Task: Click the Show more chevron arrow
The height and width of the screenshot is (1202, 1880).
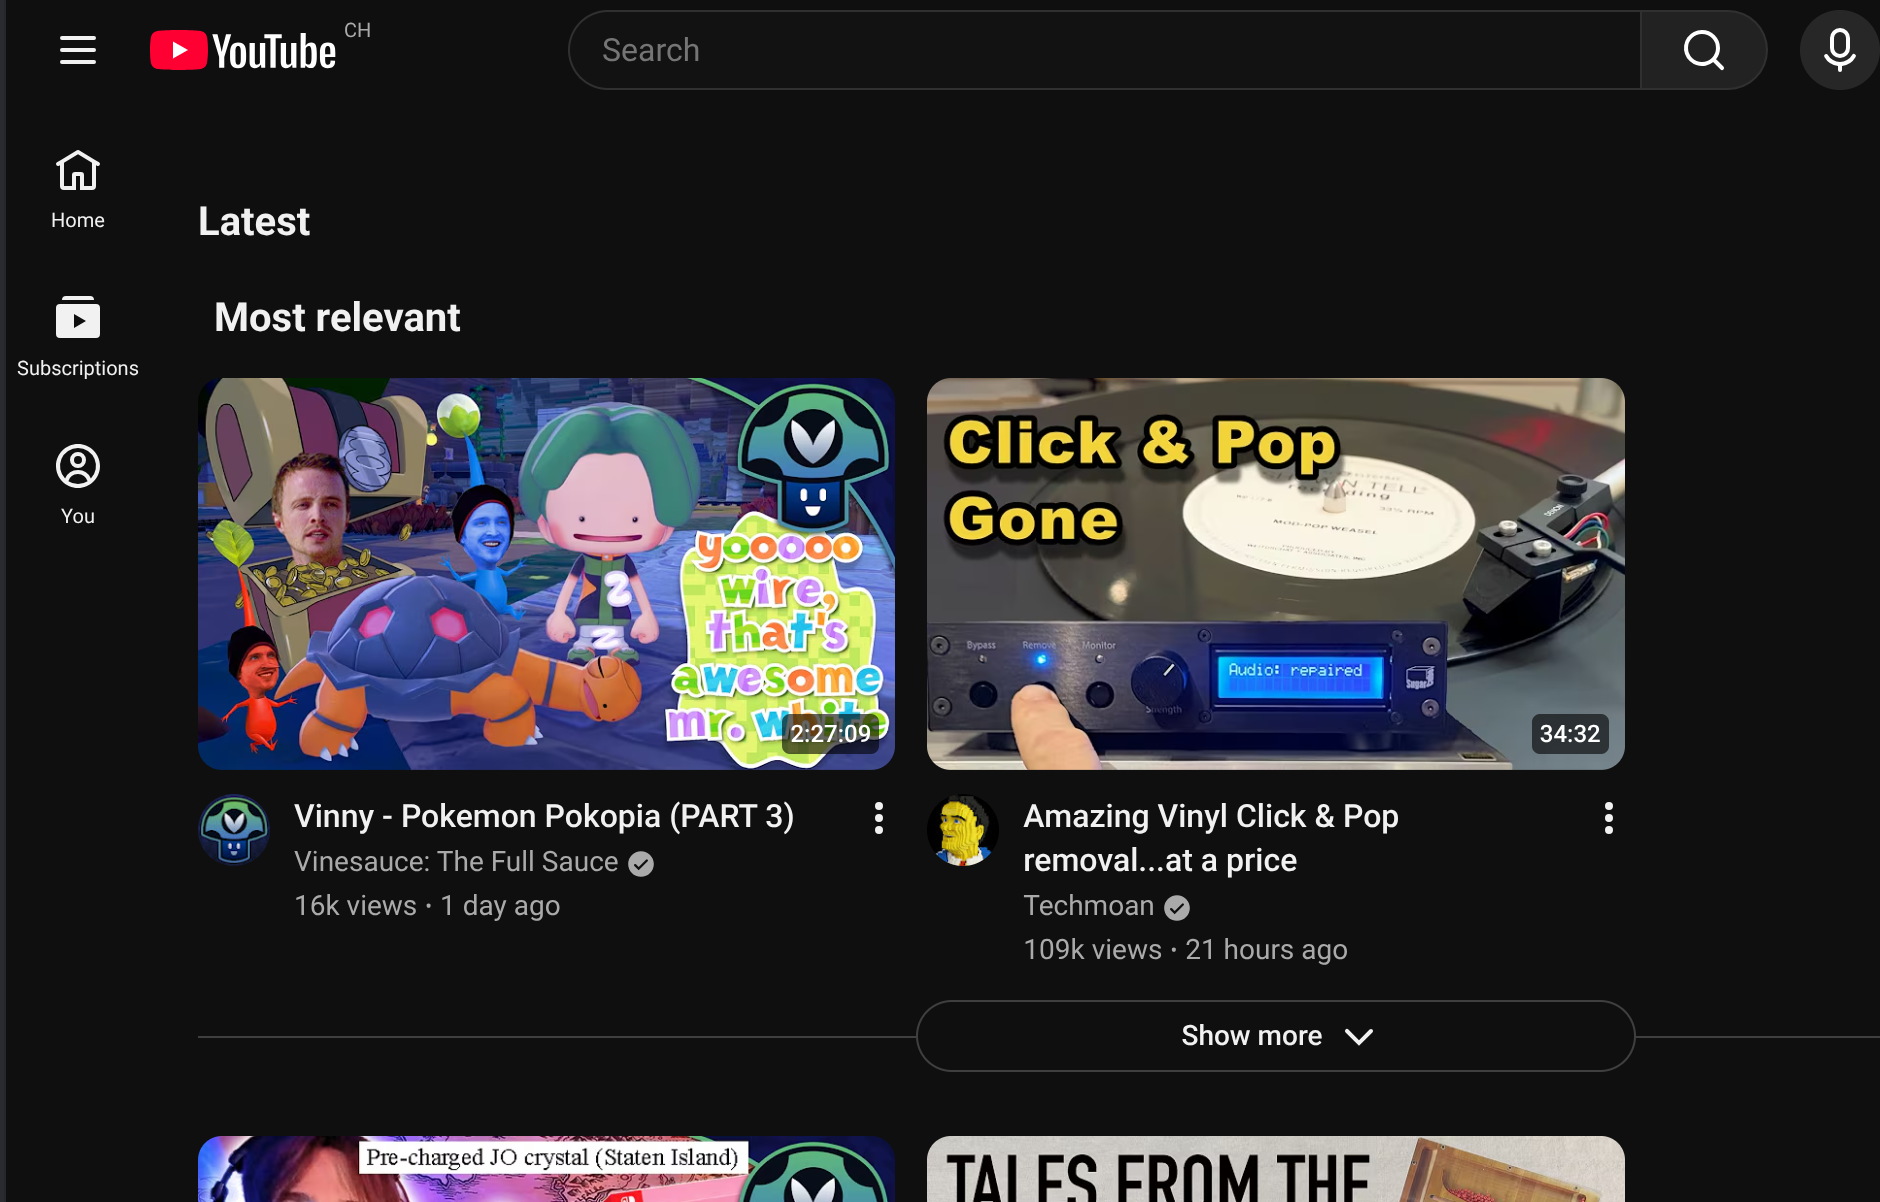Action: pyautogui.click(x=1359, y=1037)
